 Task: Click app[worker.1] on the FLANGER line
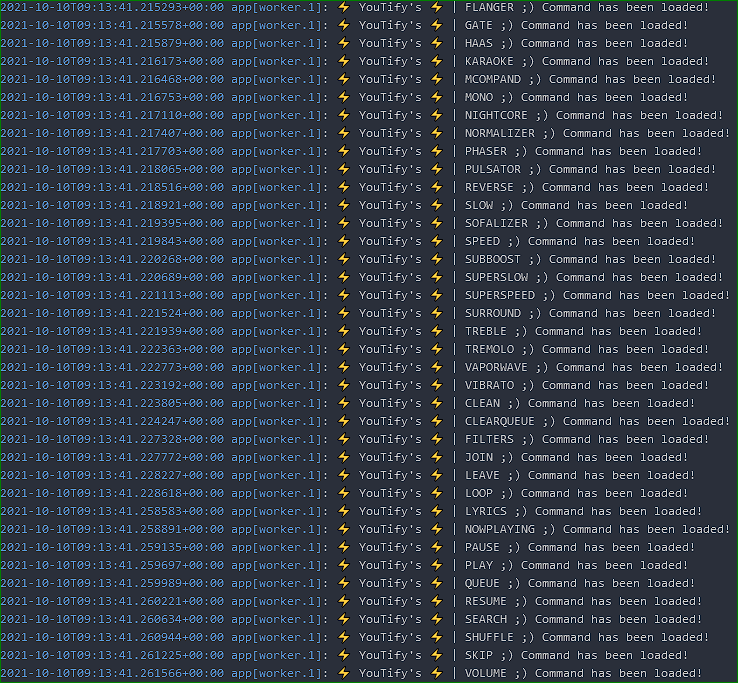coord(280,8)
